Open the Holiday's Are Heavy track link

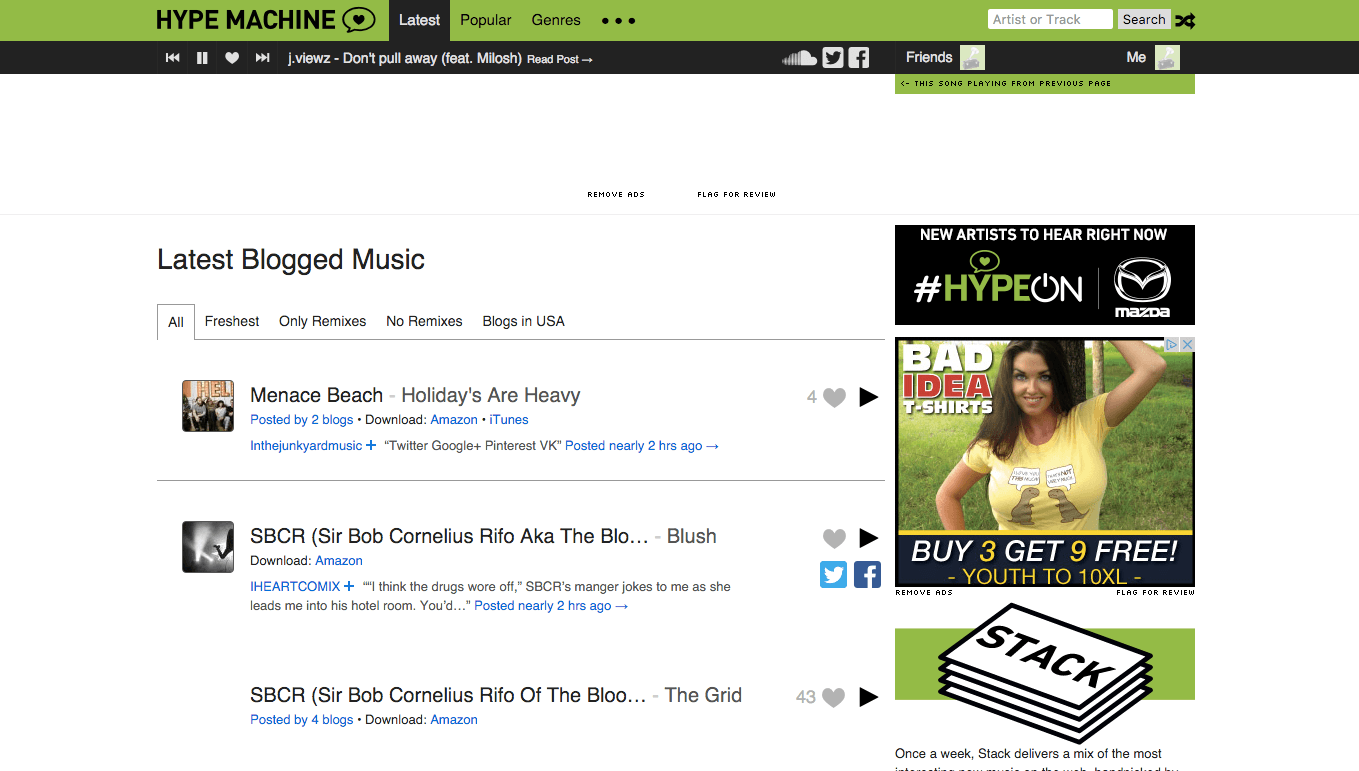pyautogui.click(x=491, y=395)
